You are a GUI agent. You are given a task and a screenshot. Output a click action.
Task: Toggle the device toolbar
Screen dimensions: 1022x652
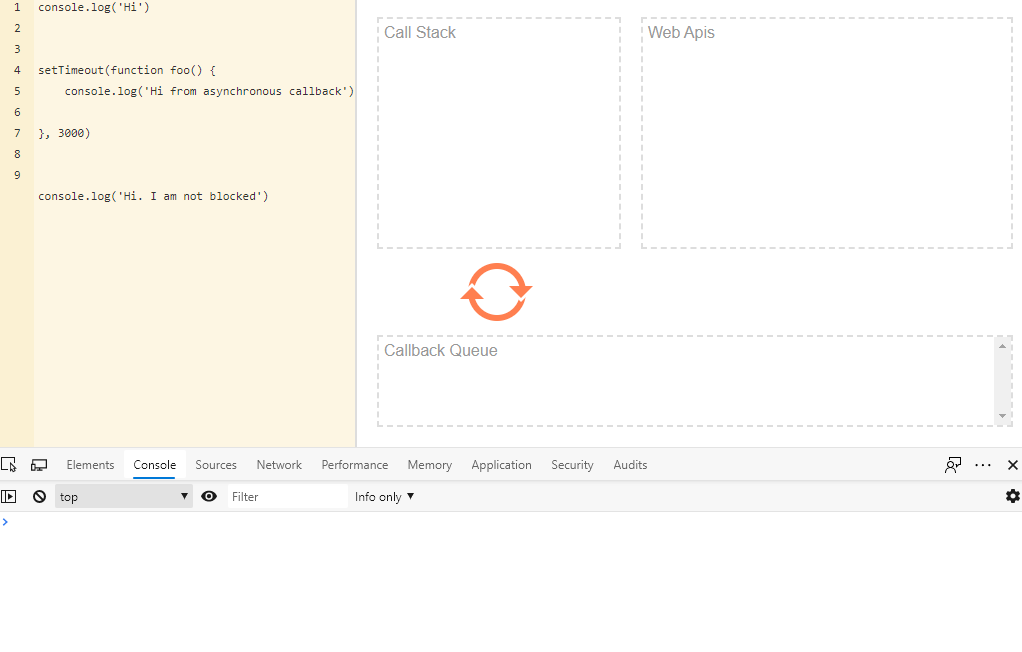[x=38, y=464]
